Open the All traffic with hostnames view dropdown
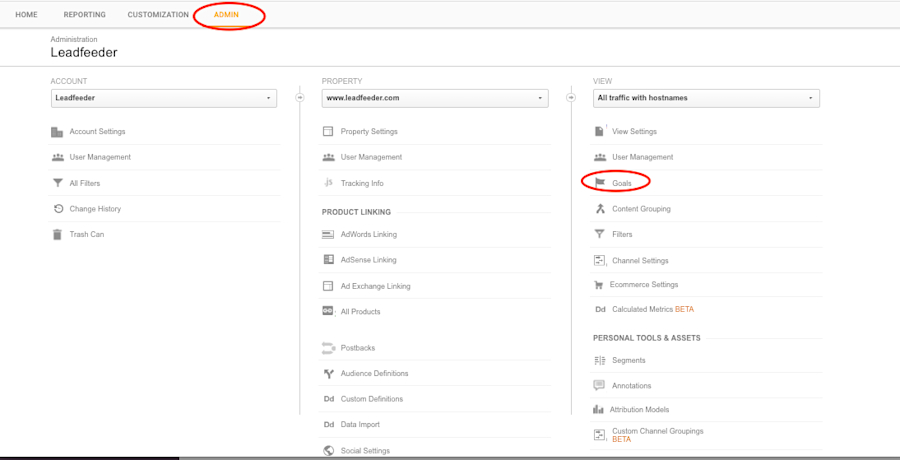Image resolution: width=900 pixels, height=460 pixels. [x=707, y=98]
